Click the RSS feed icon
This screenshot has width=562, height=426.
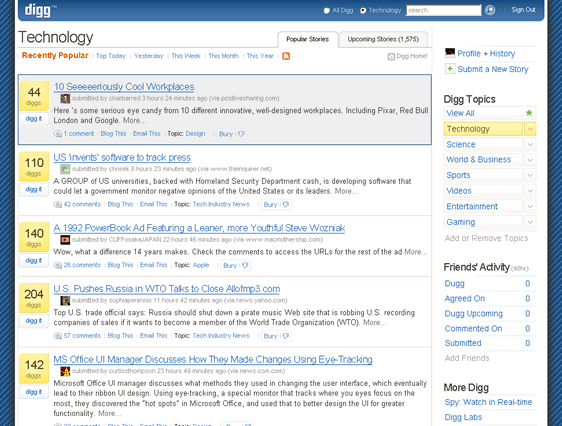(x=286, y=56)
